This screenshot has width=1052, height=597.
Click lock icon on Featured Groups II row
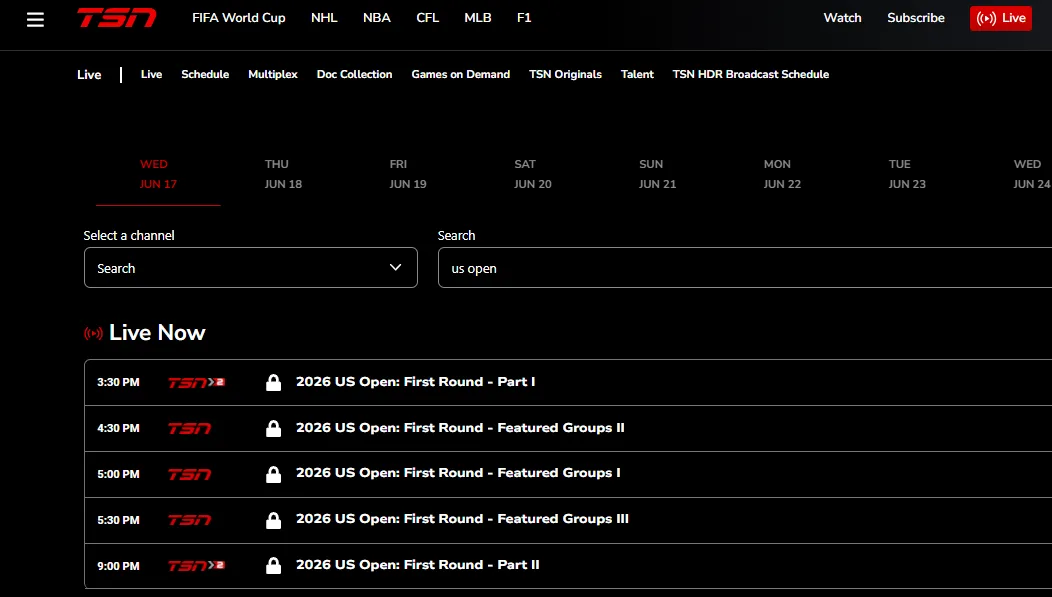pyautogui.click(x=273, y=428)
